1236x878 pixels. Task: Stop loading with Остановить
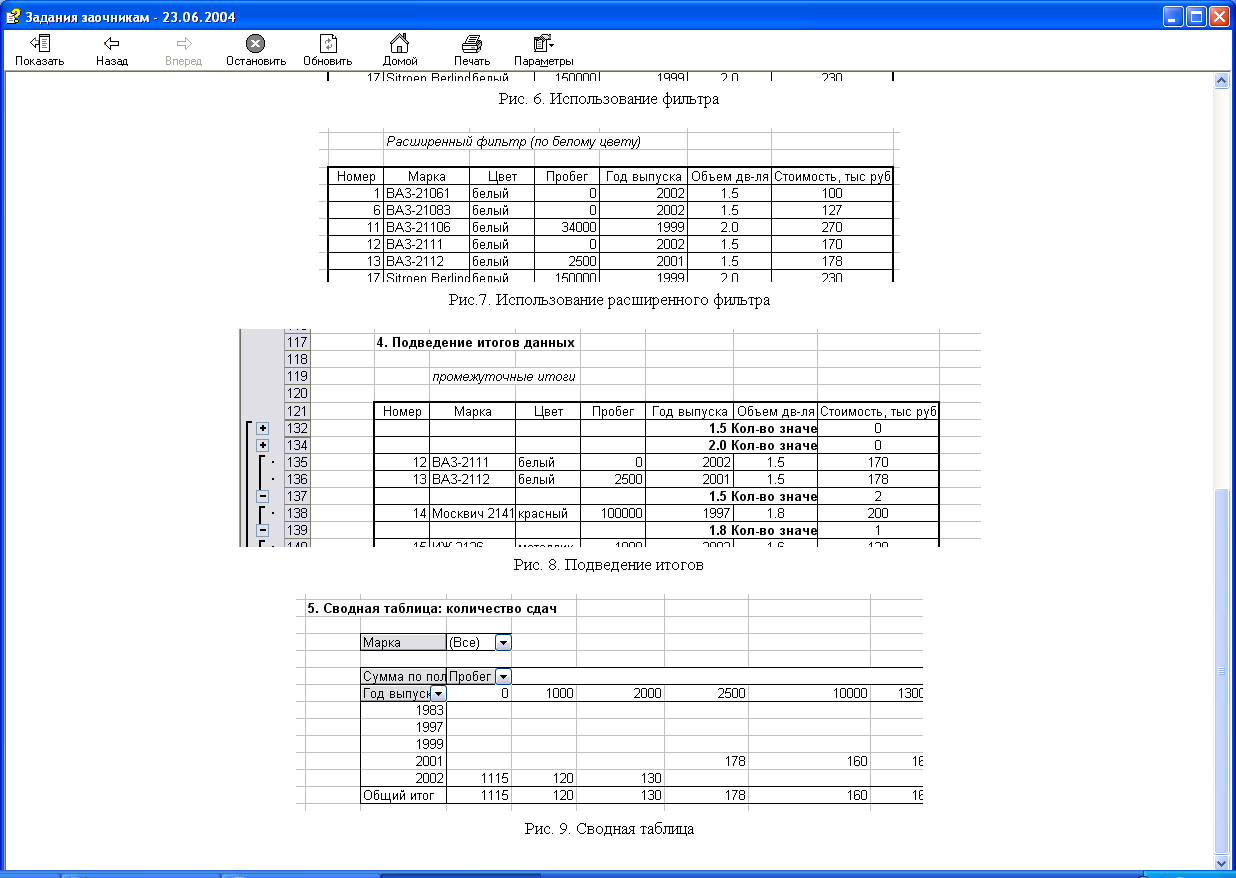(x=256, y=50)
